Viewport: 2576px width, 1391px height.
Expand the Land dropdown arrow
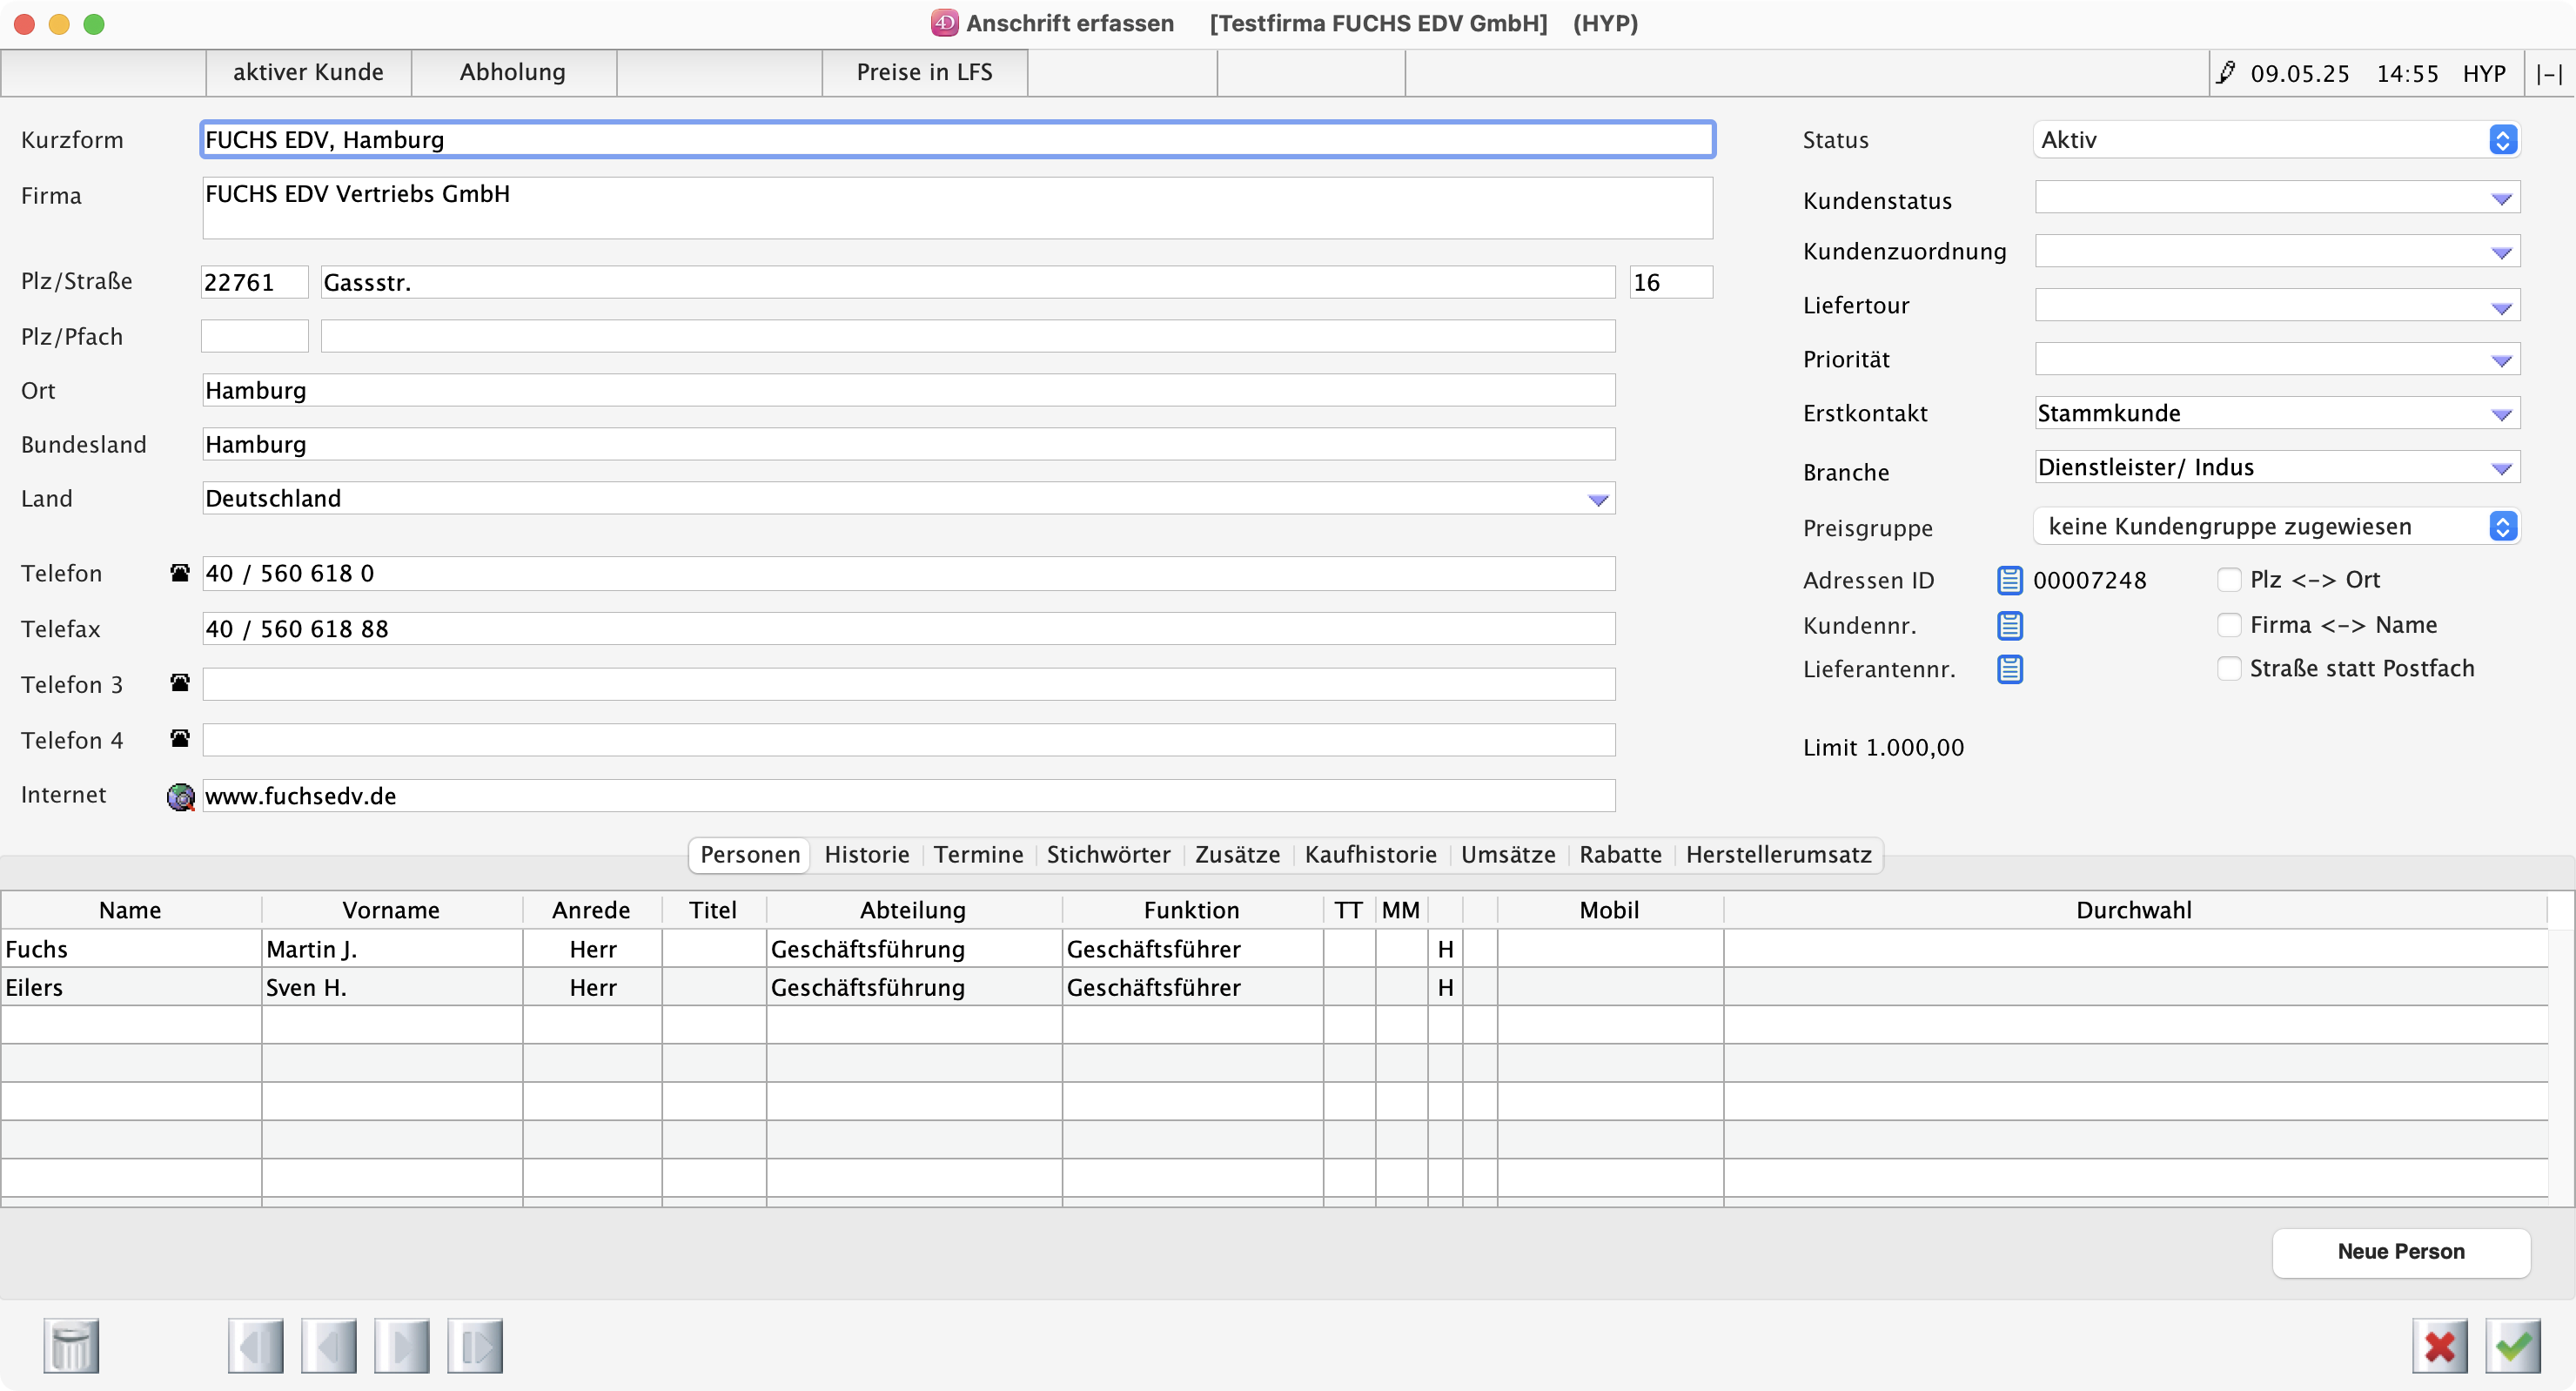(1598, 499)
